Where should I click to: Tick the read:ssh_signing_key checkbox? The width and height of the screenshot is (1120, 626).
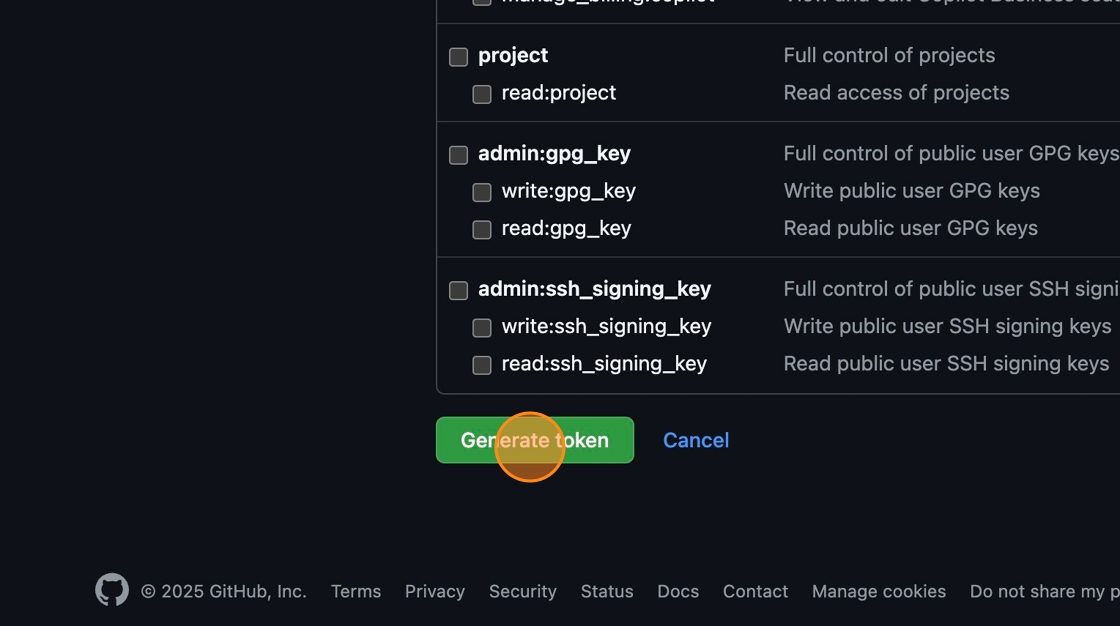[482, 365]
